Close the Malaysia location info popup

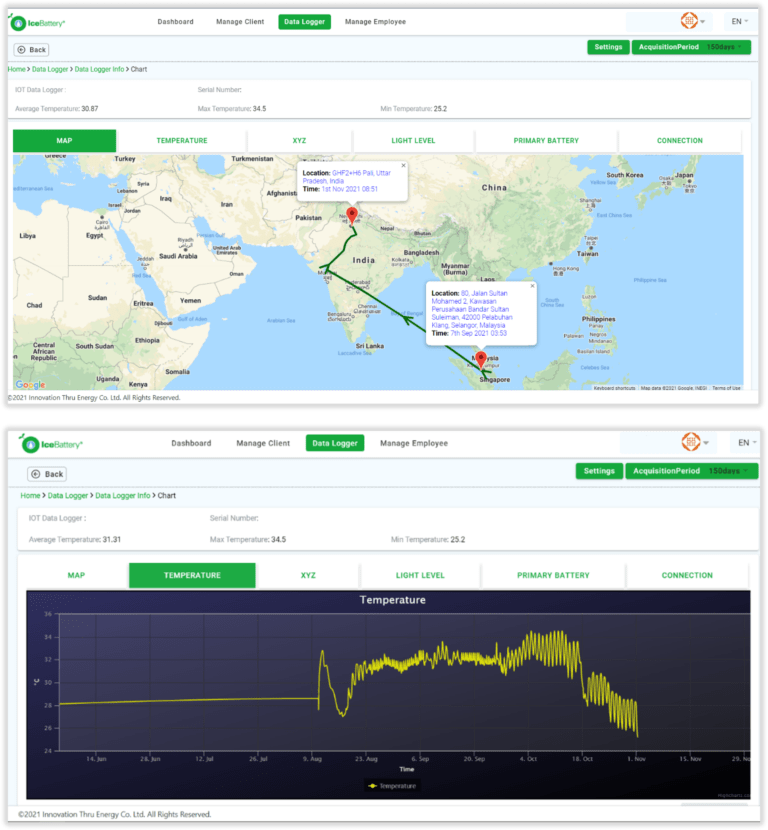click(x=532, y=286)
